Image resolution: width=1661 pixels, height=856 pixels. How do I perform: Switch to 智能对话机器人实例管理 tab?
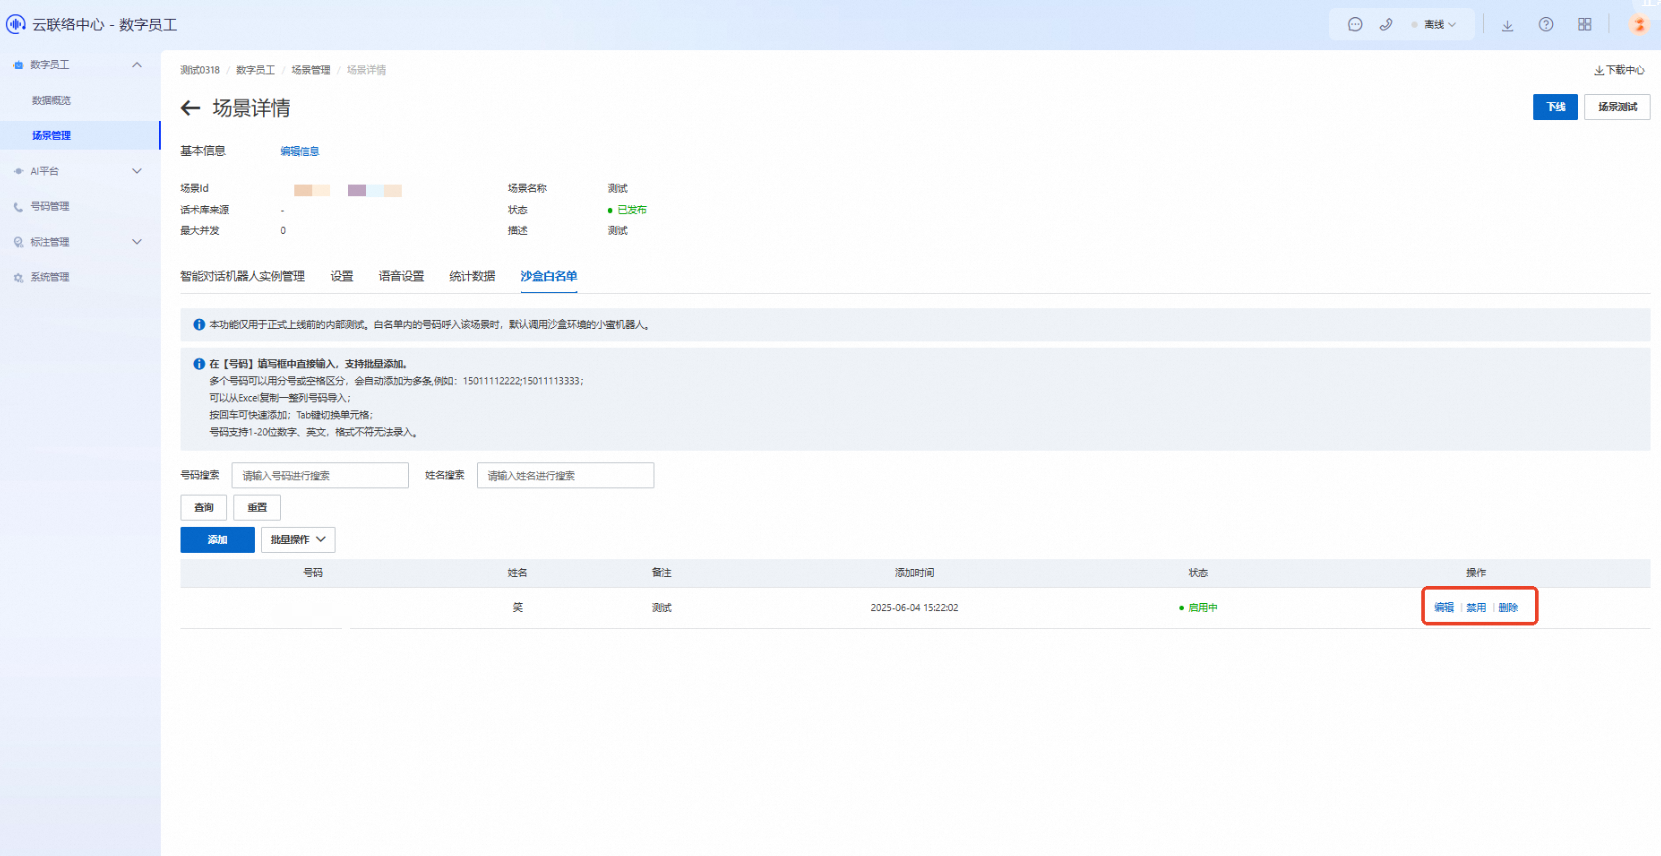point(242,276)
